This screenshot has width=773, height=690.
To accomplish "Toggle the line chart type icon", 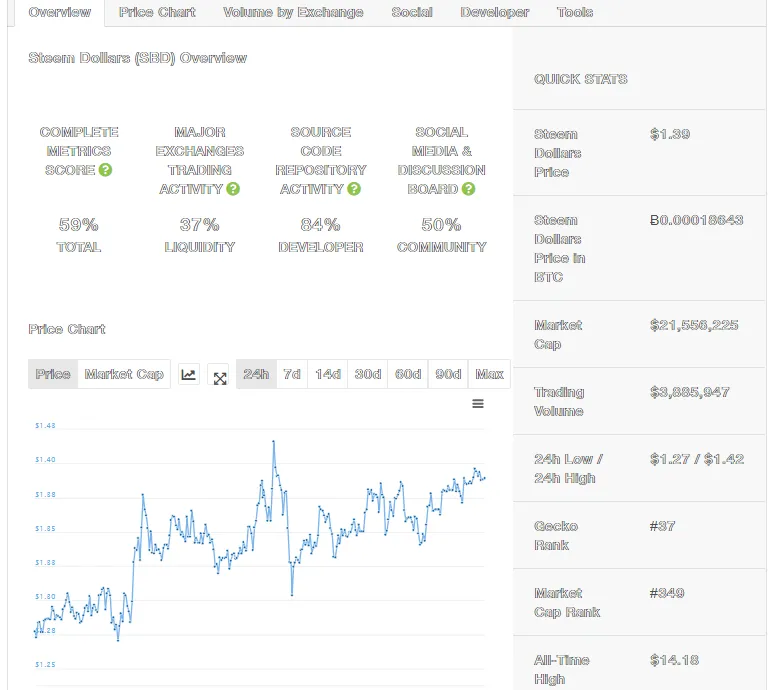I will [189, 375].
